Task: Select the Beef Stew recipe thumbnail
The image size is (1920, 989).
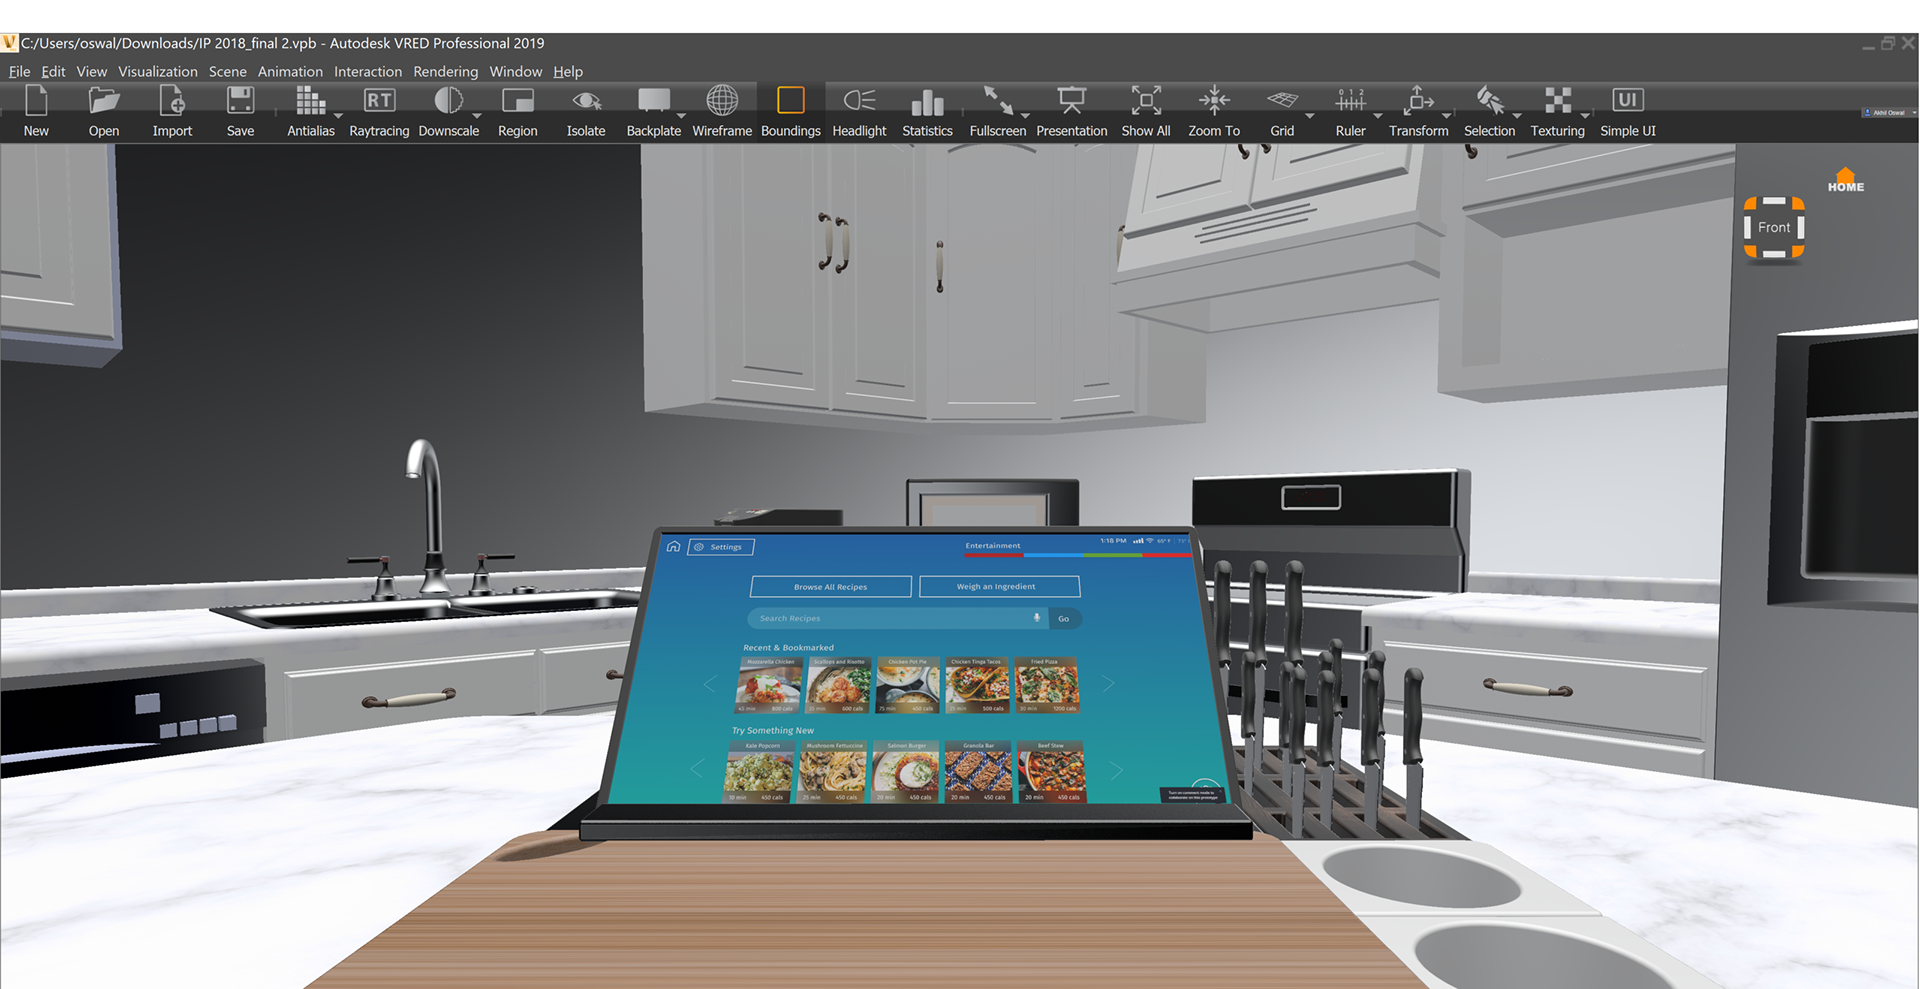Action: click(x=1051, y=771)
